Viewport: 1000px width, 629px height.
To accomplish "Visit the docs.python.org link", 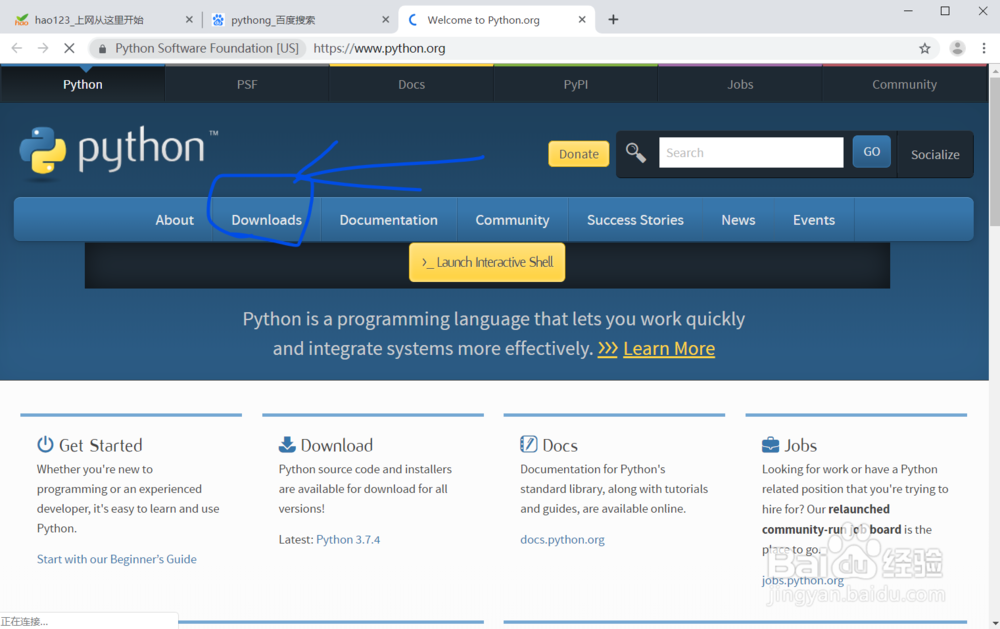I will pyautogui.click(x=562, y=539).
